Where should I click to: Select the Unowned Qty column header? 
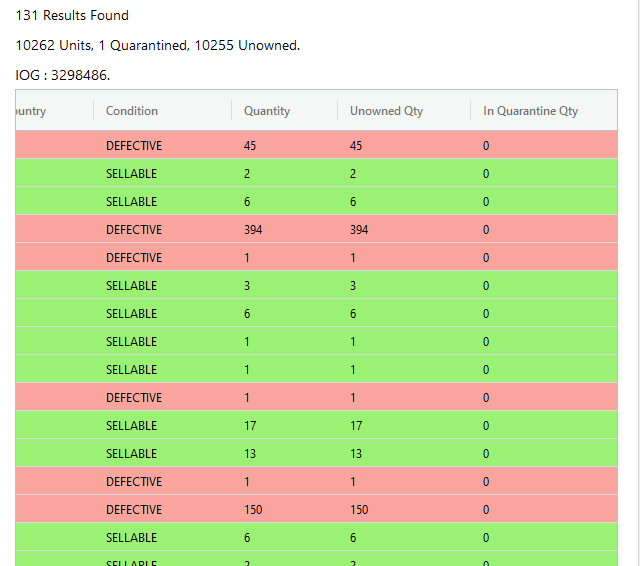click(386, 111)
